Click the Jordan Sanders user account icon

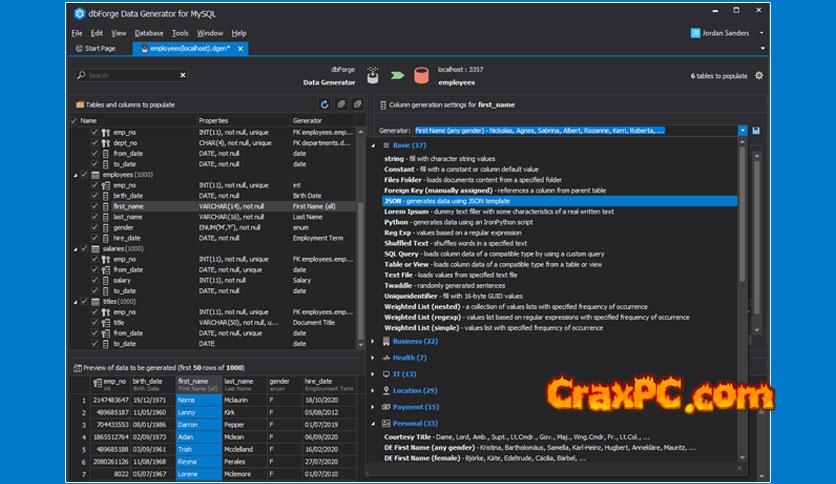[696, 33]
